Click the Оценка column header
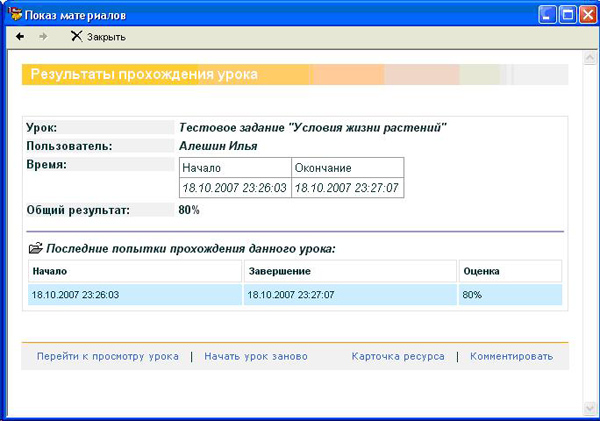Viewport: 600px width, 421px height. click(x=510, y=271)
